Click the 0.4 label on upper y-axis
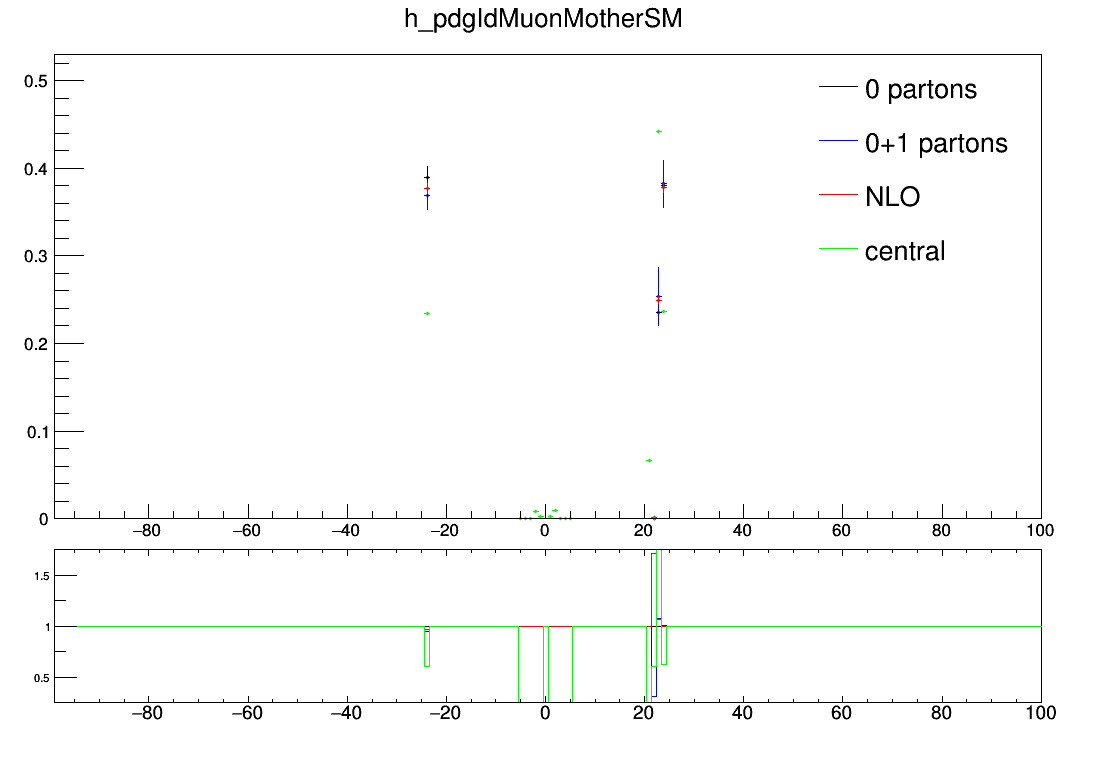Viewport: 1096px width, 772px height. 36,169
